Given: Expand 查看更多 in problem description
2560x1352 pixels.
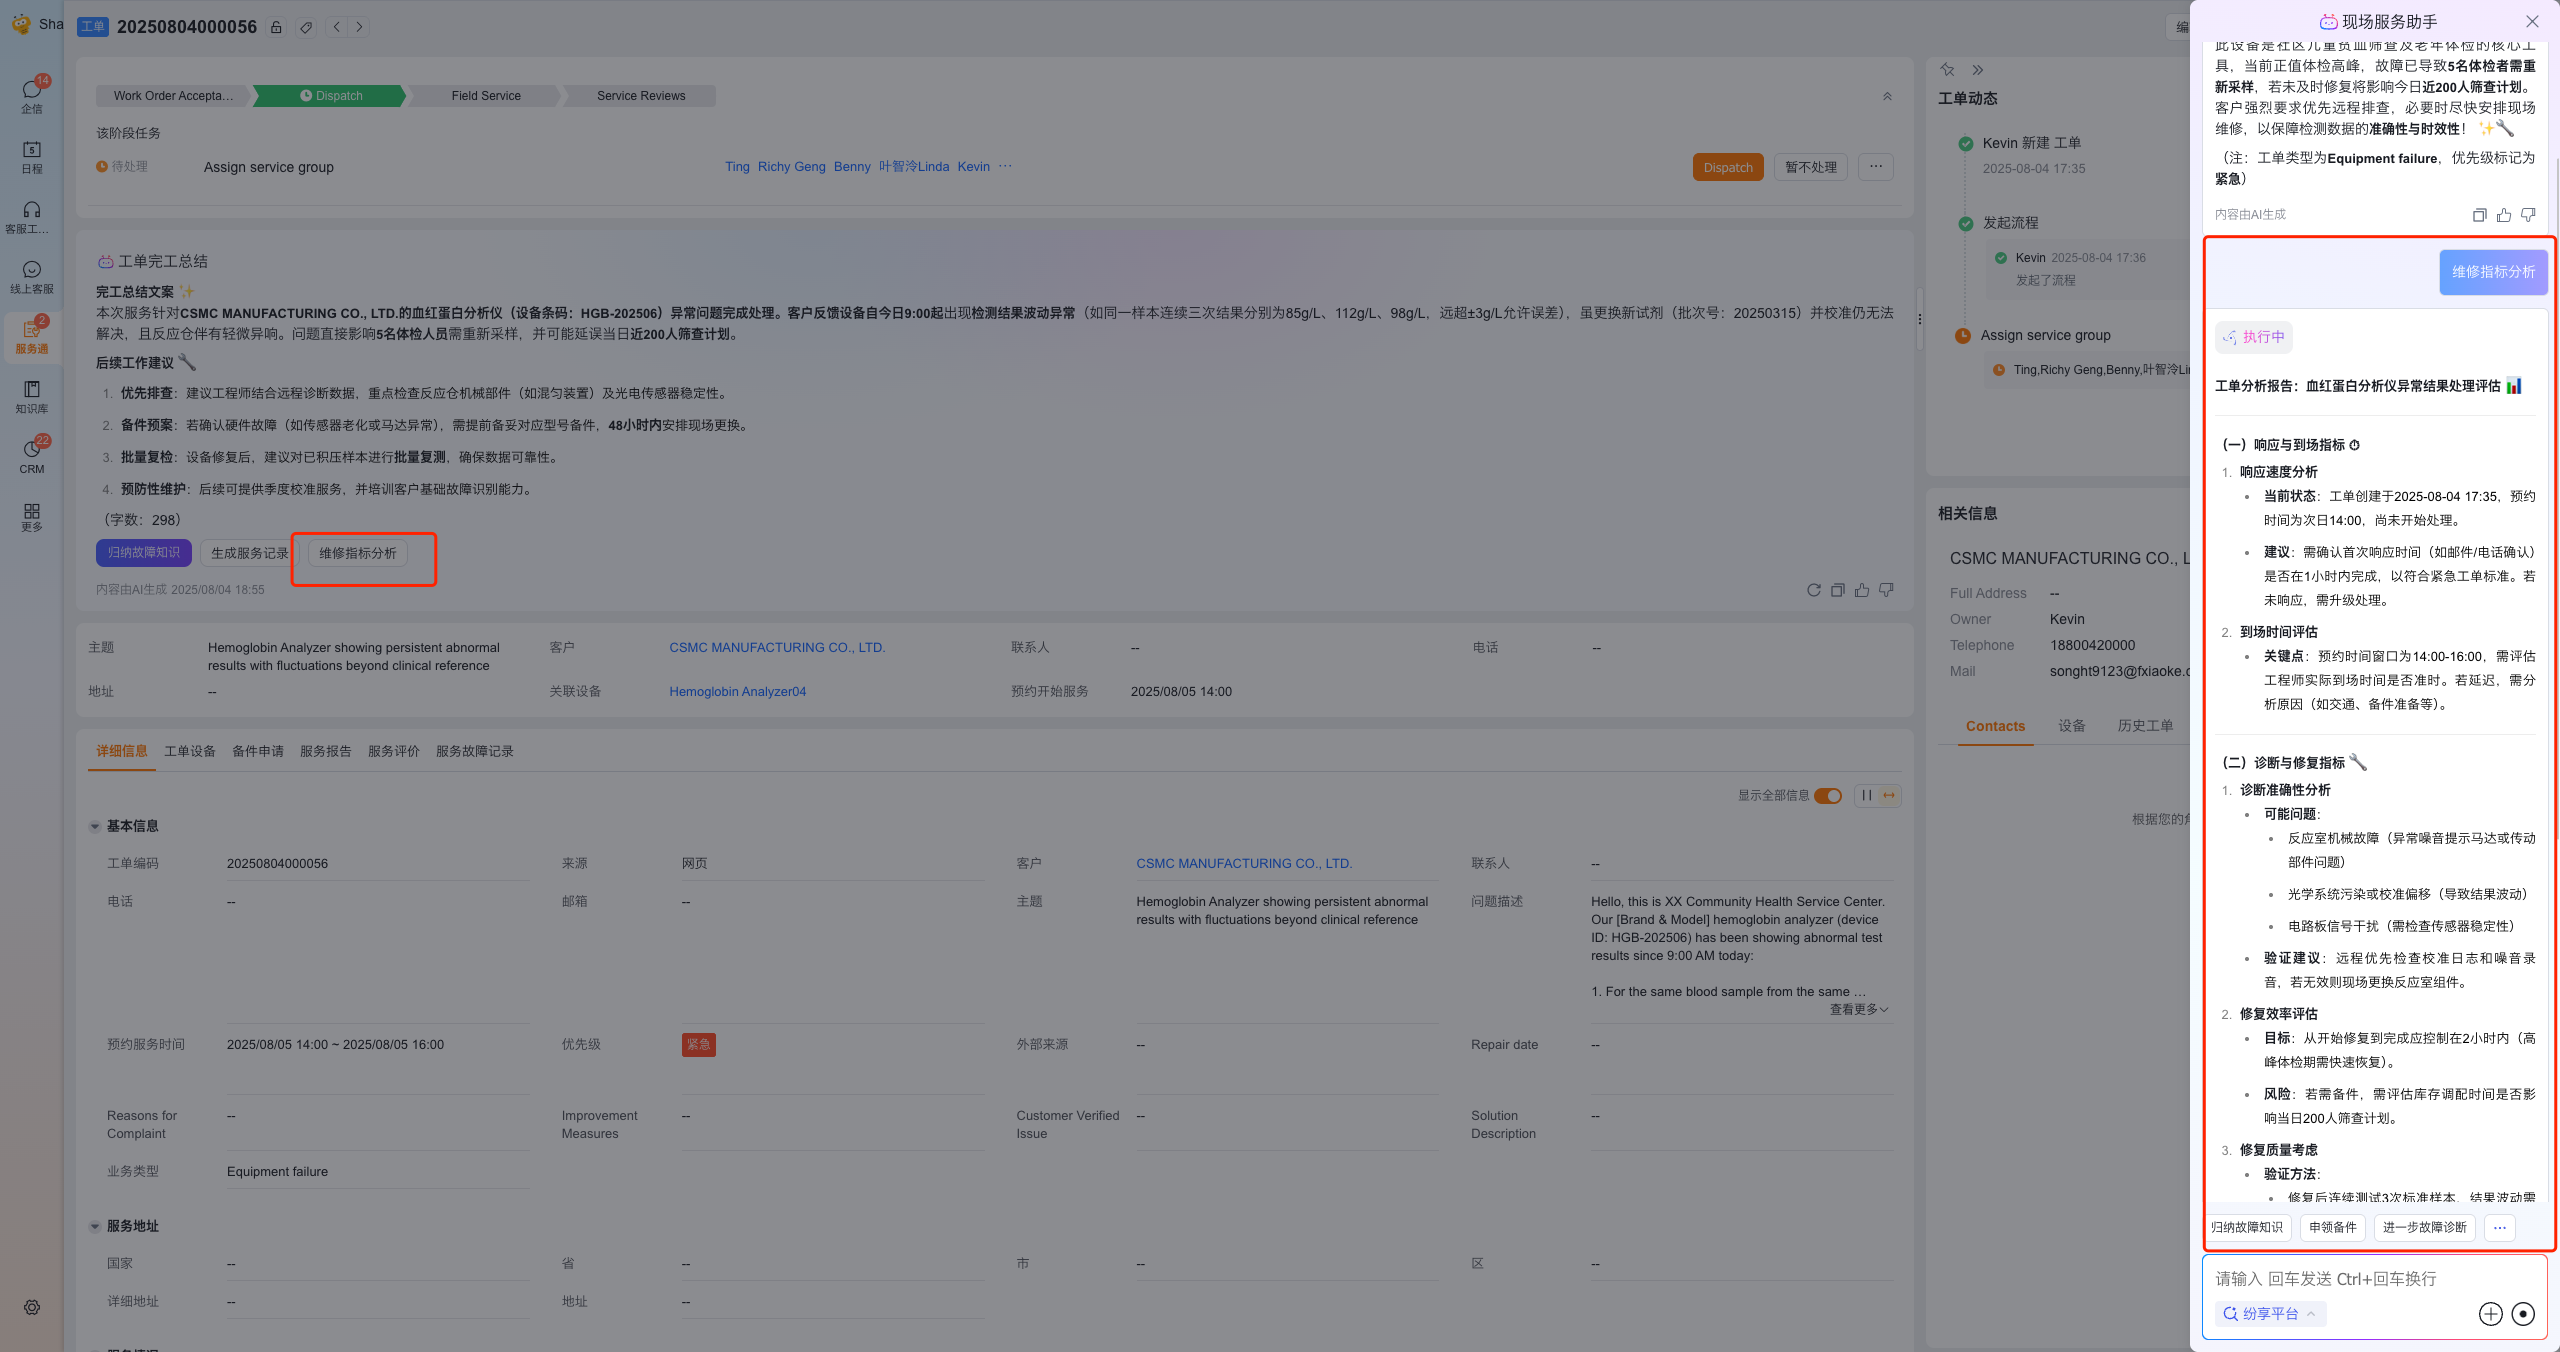Looking at the screenshot, I should [1858, 1010].
